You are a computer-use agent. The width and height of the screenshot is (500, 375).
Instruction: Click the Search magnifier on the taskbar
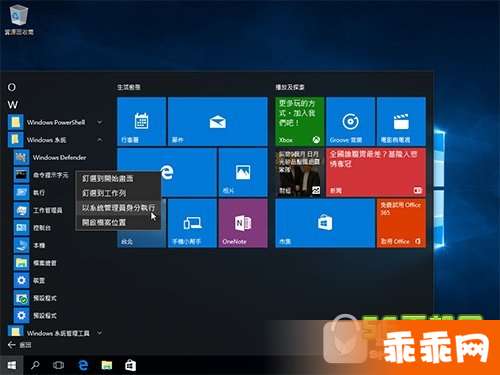pos(35,365)
